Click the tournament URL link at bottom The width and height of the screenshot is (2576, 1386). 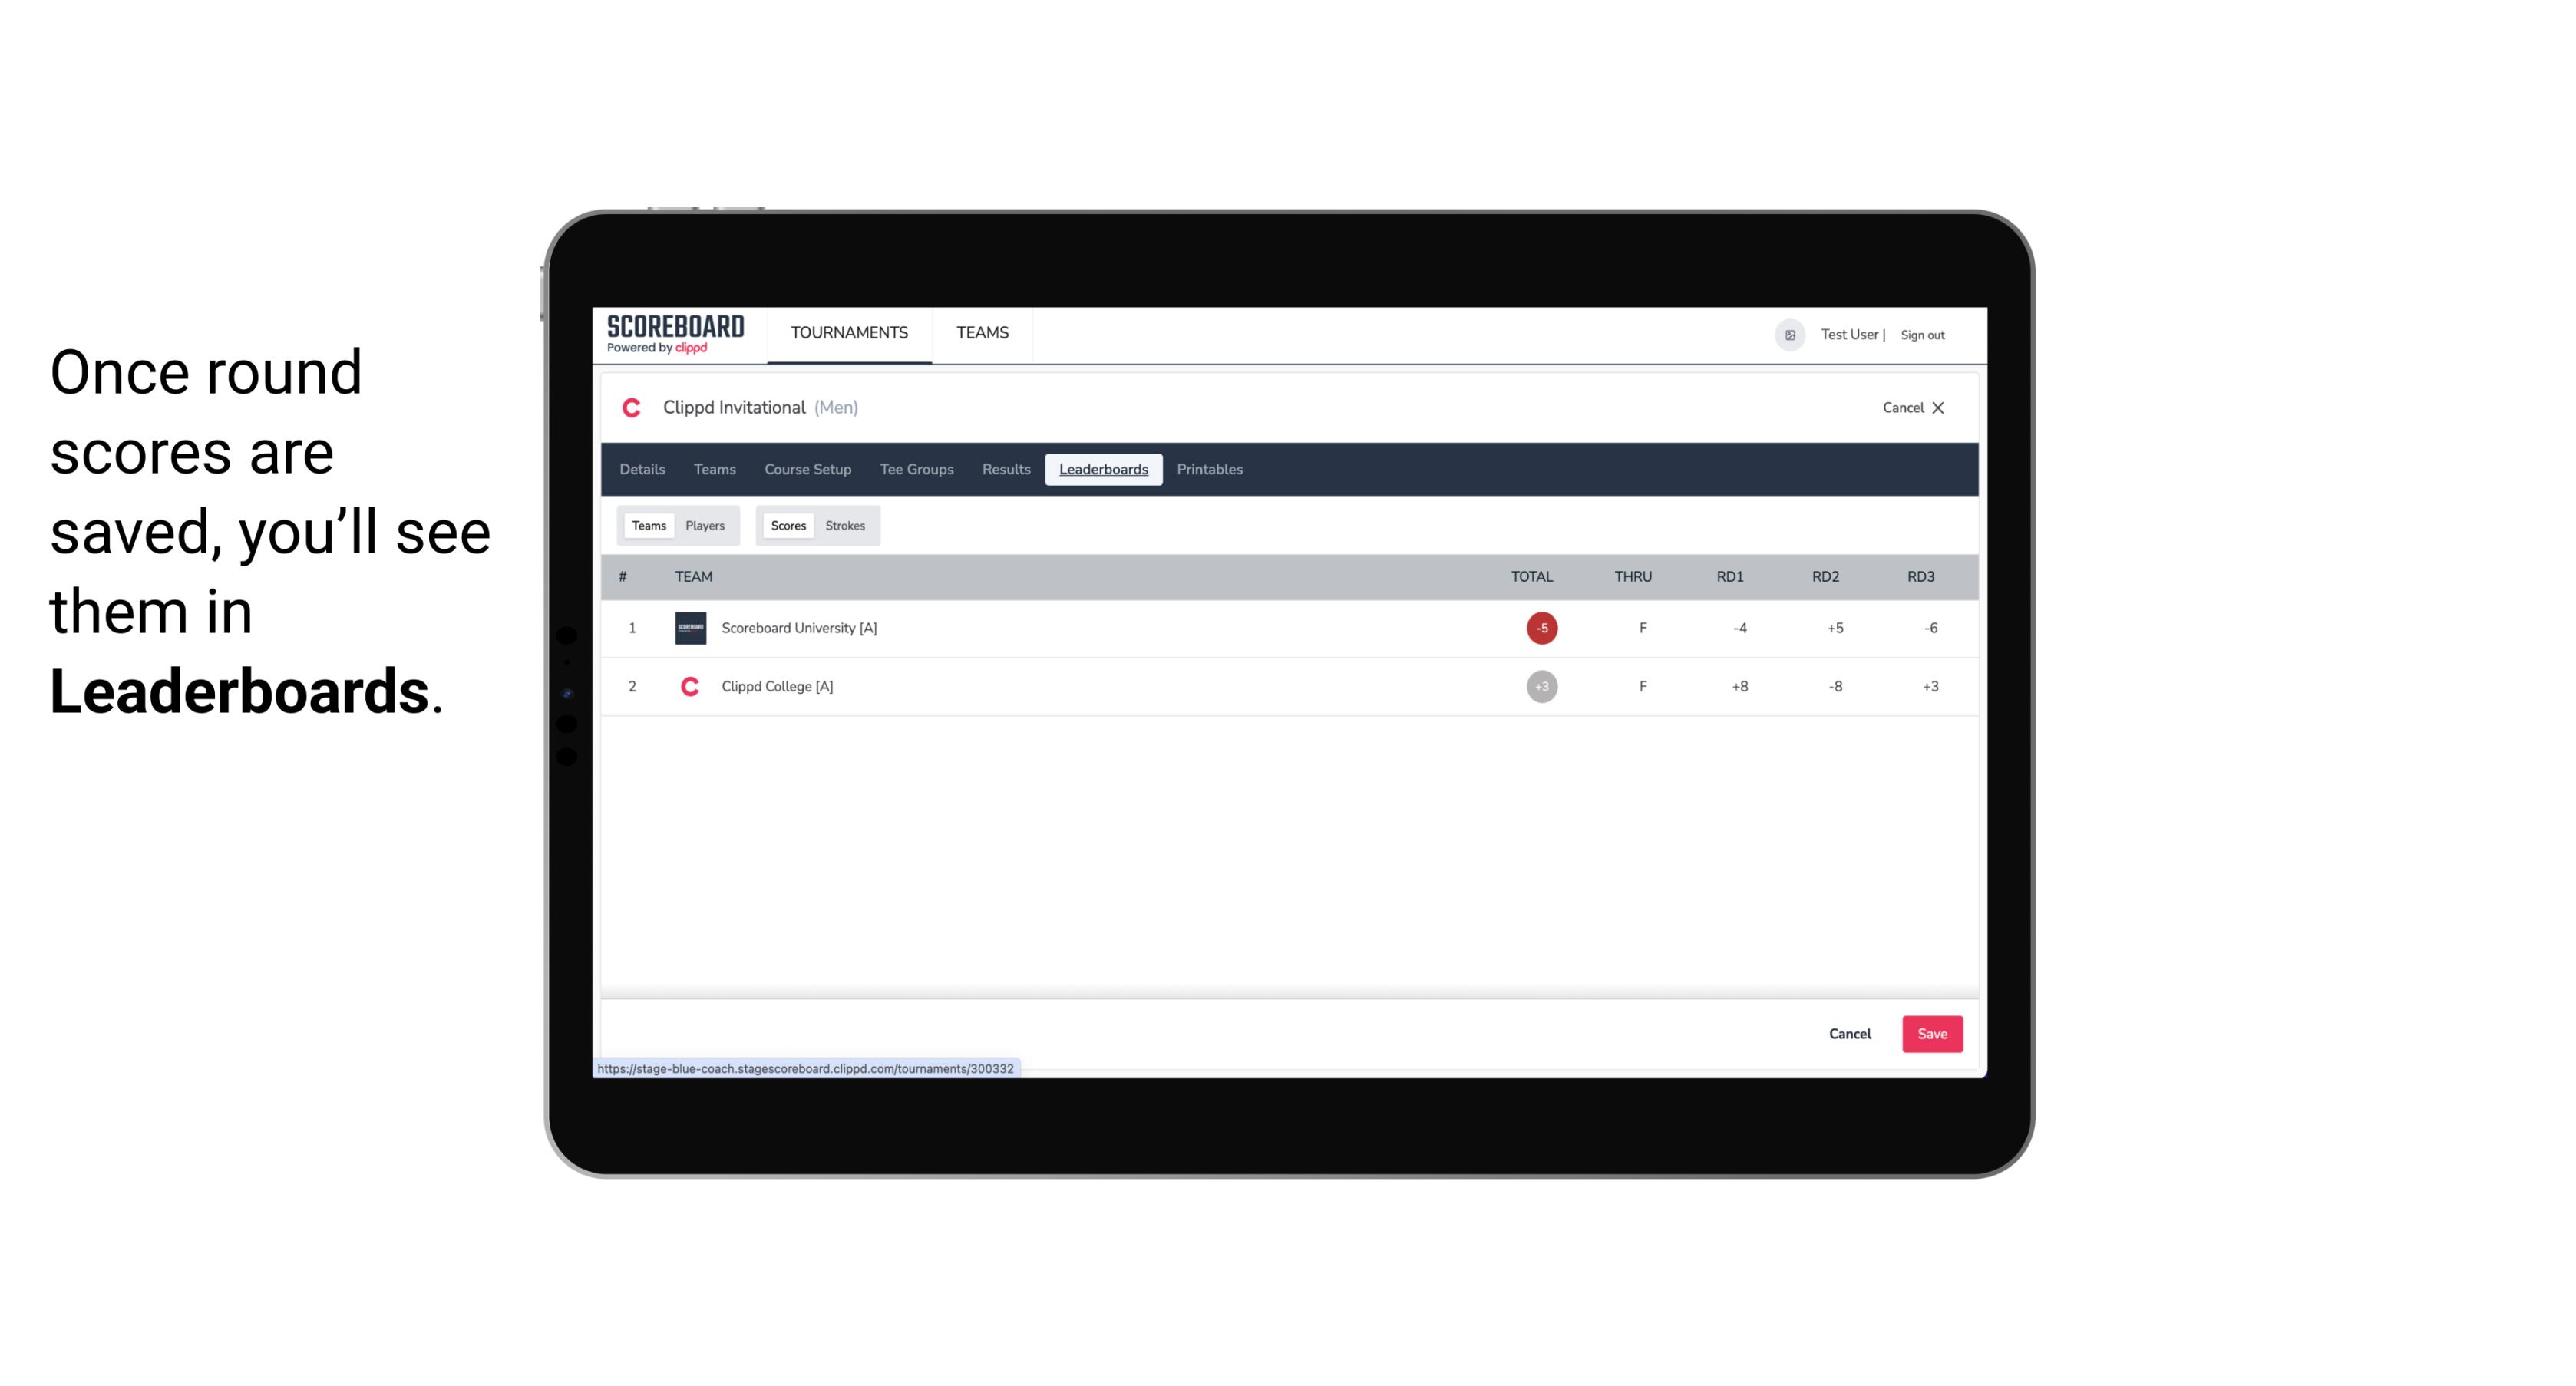click(806, 1068)
